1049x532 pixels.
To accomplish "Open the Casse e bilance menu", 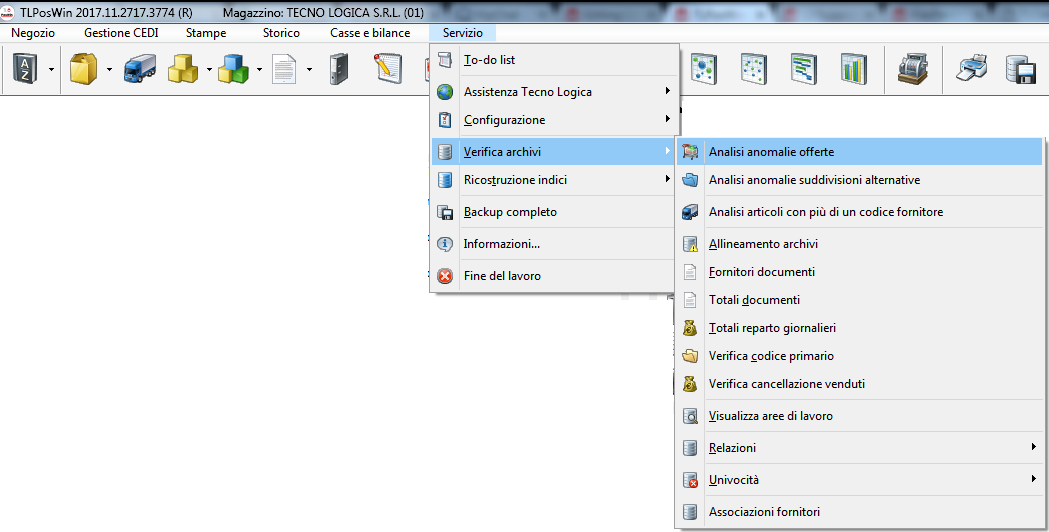I will coord(370,33).
